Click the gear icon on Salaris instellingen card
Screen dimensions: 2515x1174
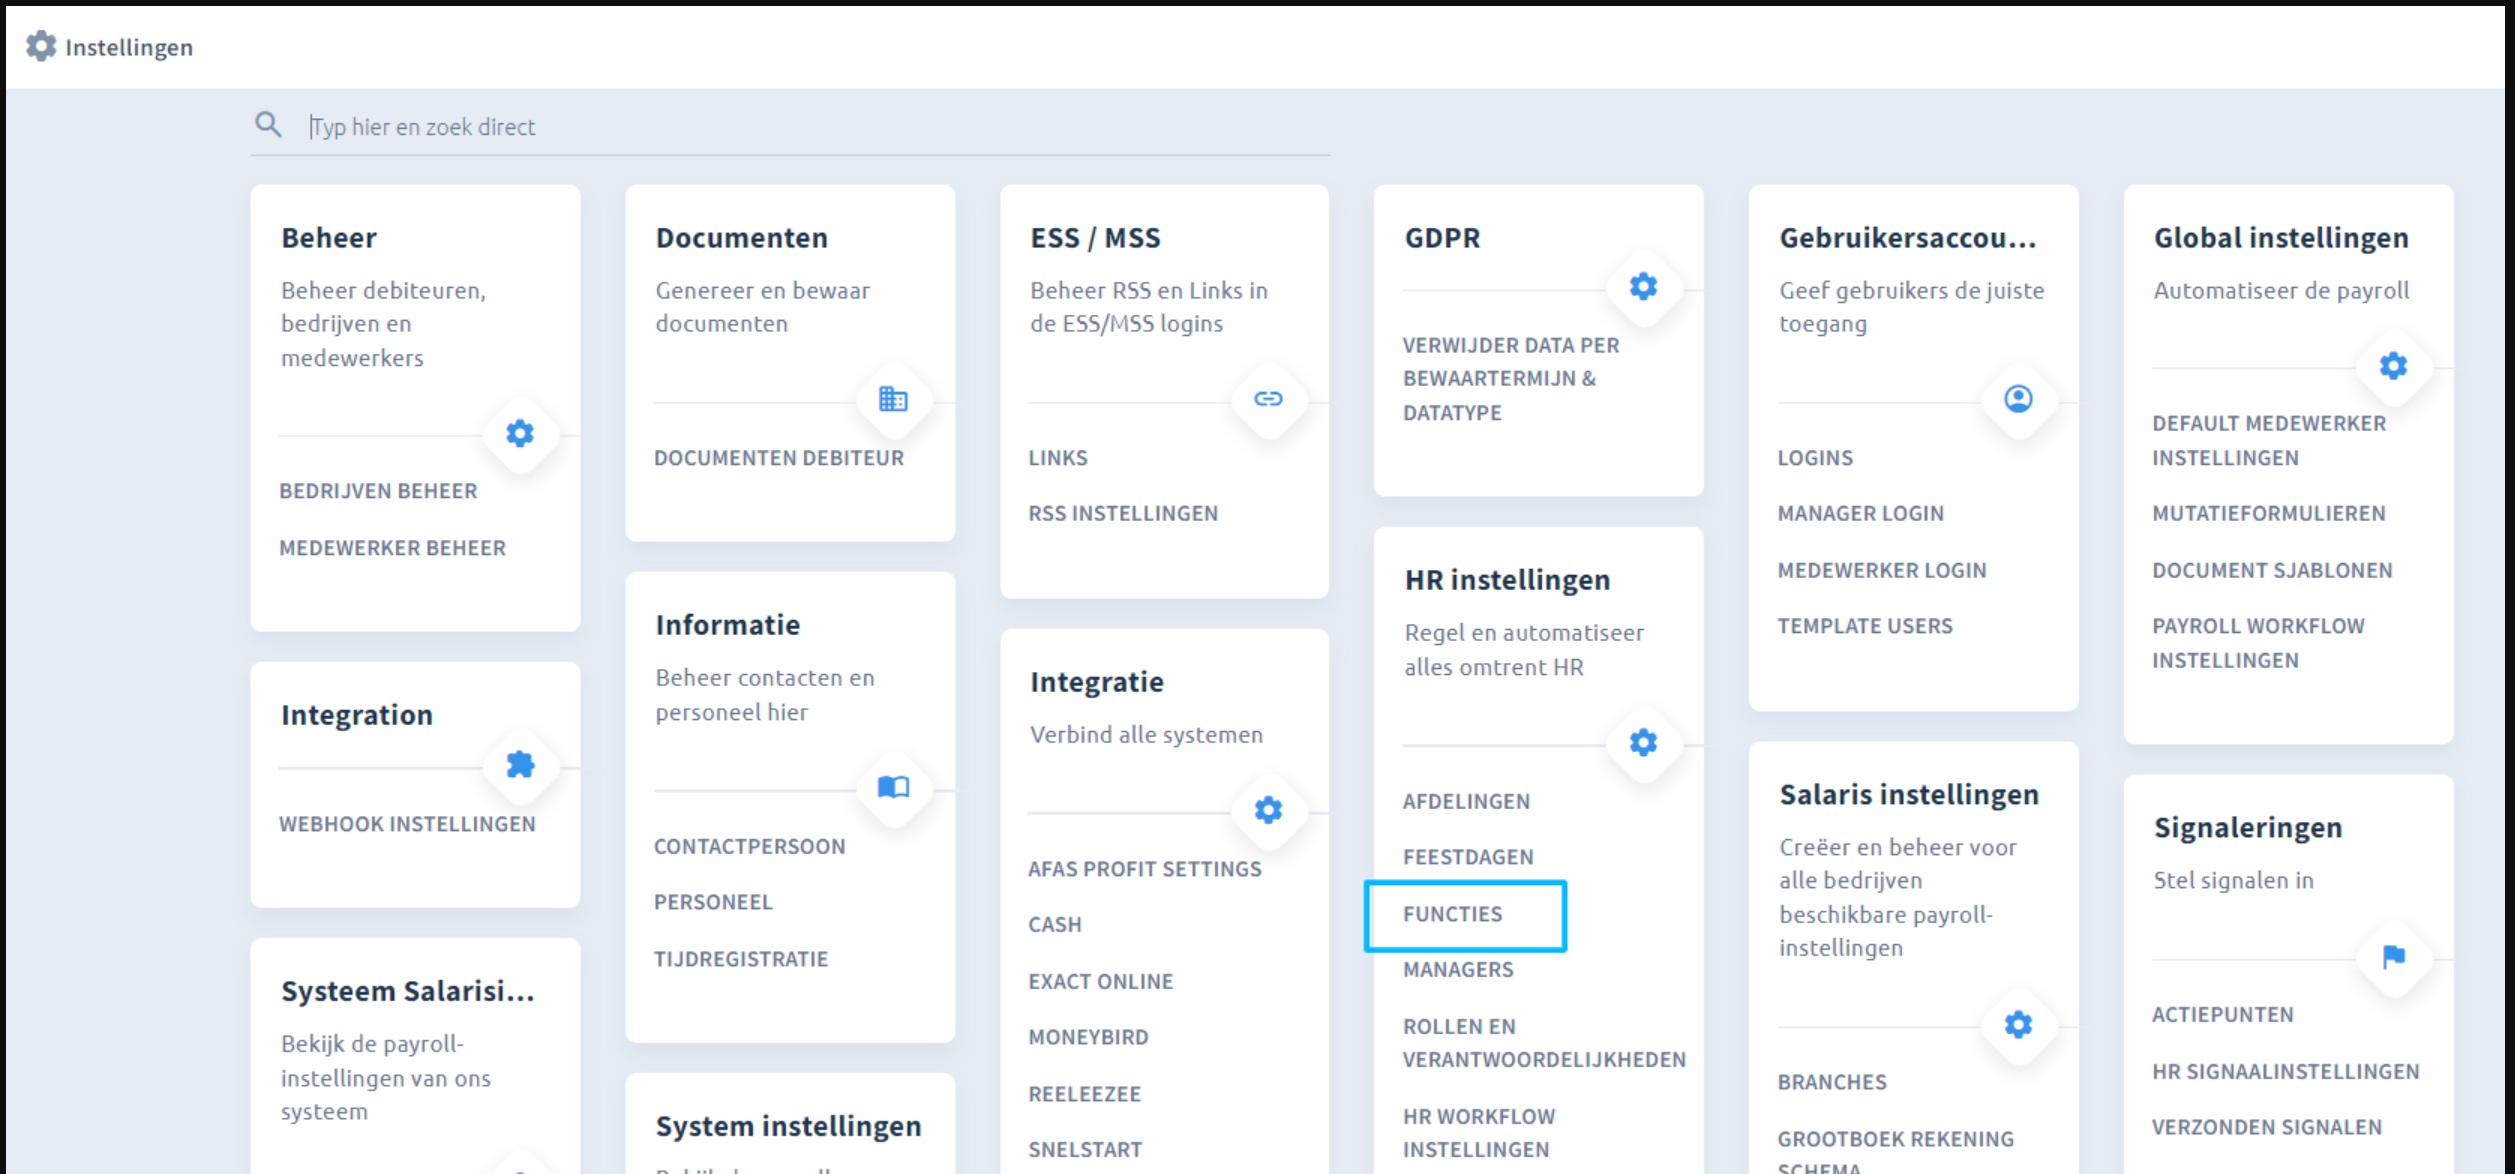(x=2018, y=1024)
